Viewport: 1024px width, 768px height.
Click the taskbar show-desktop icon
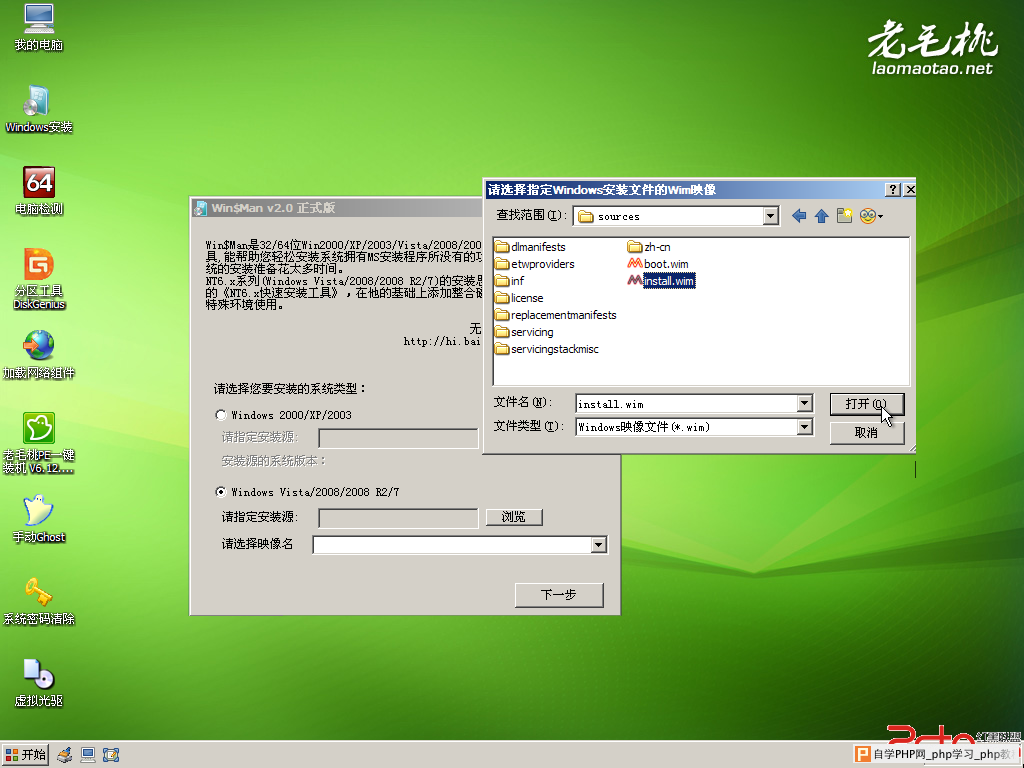(x=111, y=755)
